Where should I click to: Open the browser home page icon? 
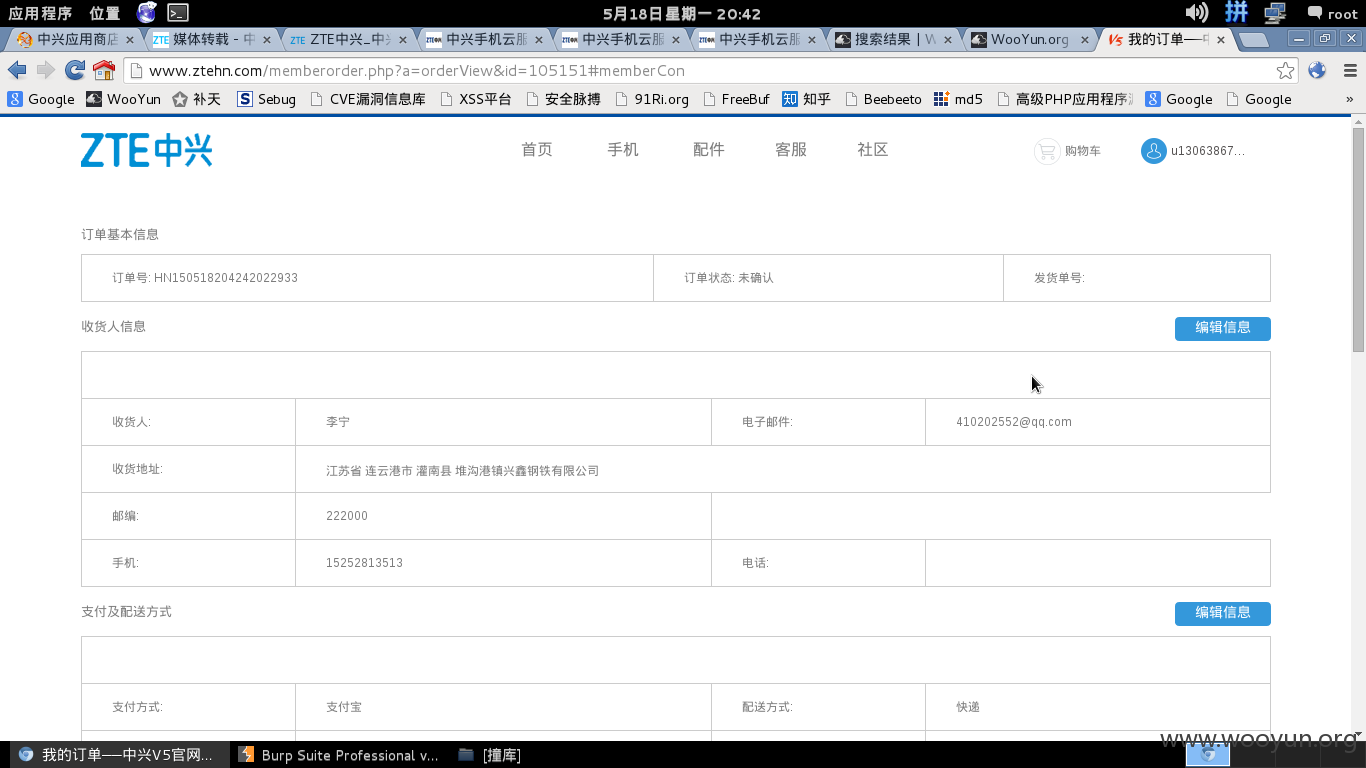tap(104, 70)
